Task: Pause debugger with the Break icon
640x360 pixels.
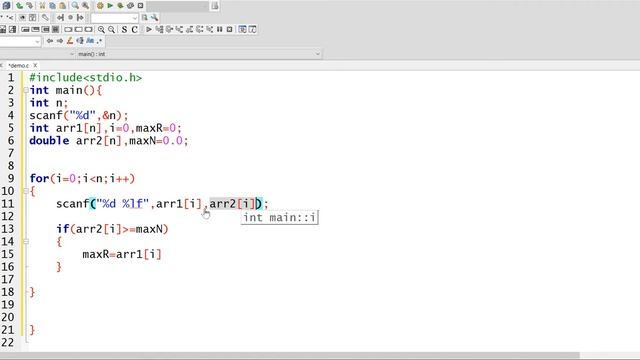Action: pyautogui.click(x=220, y=29)
